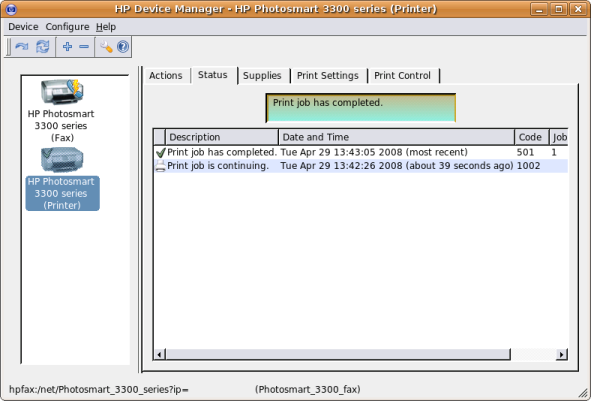
Task: Open the Device menu
Action: point(23,27)
